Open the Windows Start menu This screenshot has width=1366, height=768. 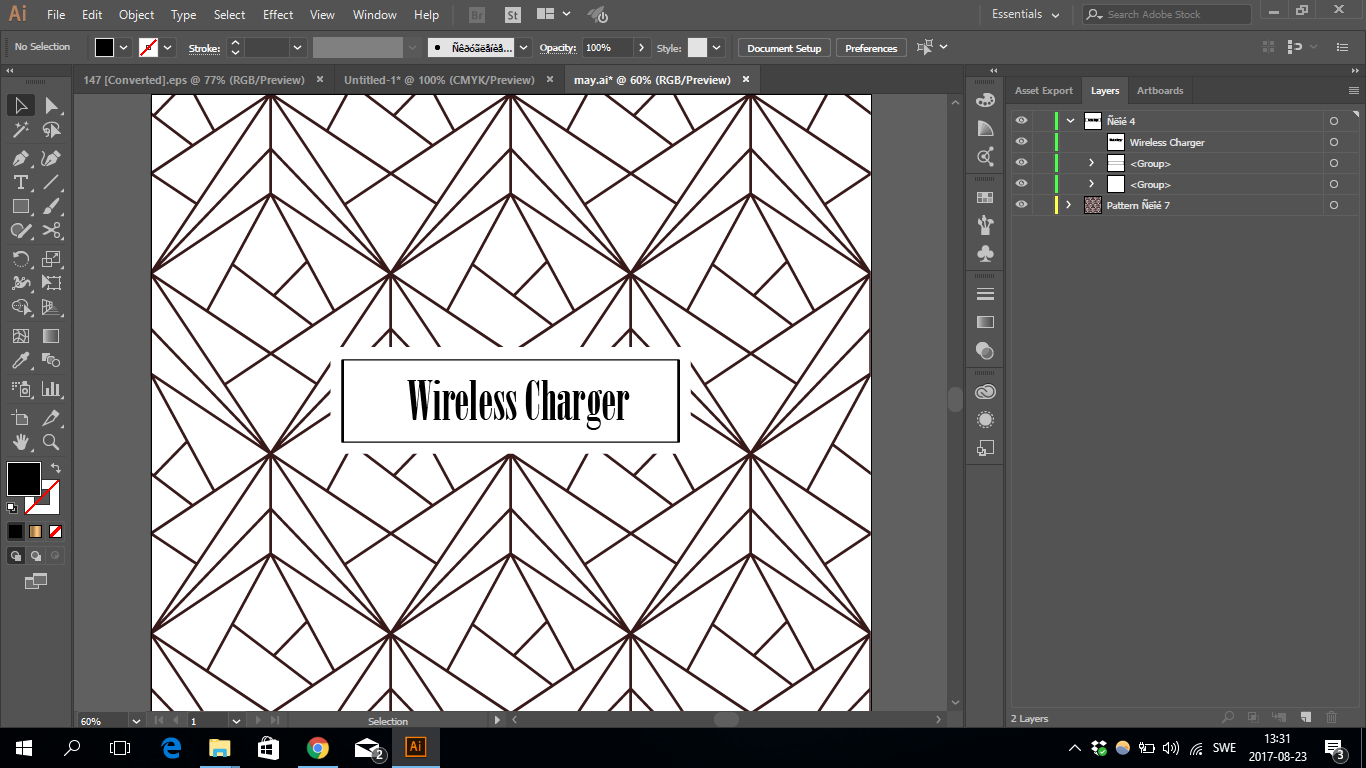(23, 747)
